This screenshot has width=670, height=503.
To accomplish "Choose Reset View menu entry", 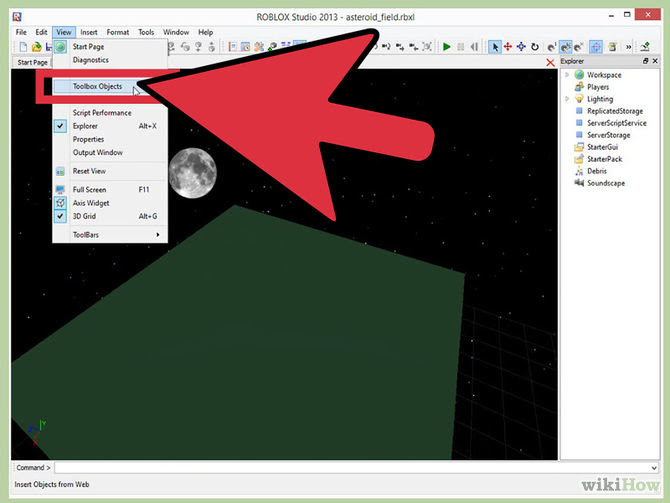I will pyautogui.click(x=110, y=171).
